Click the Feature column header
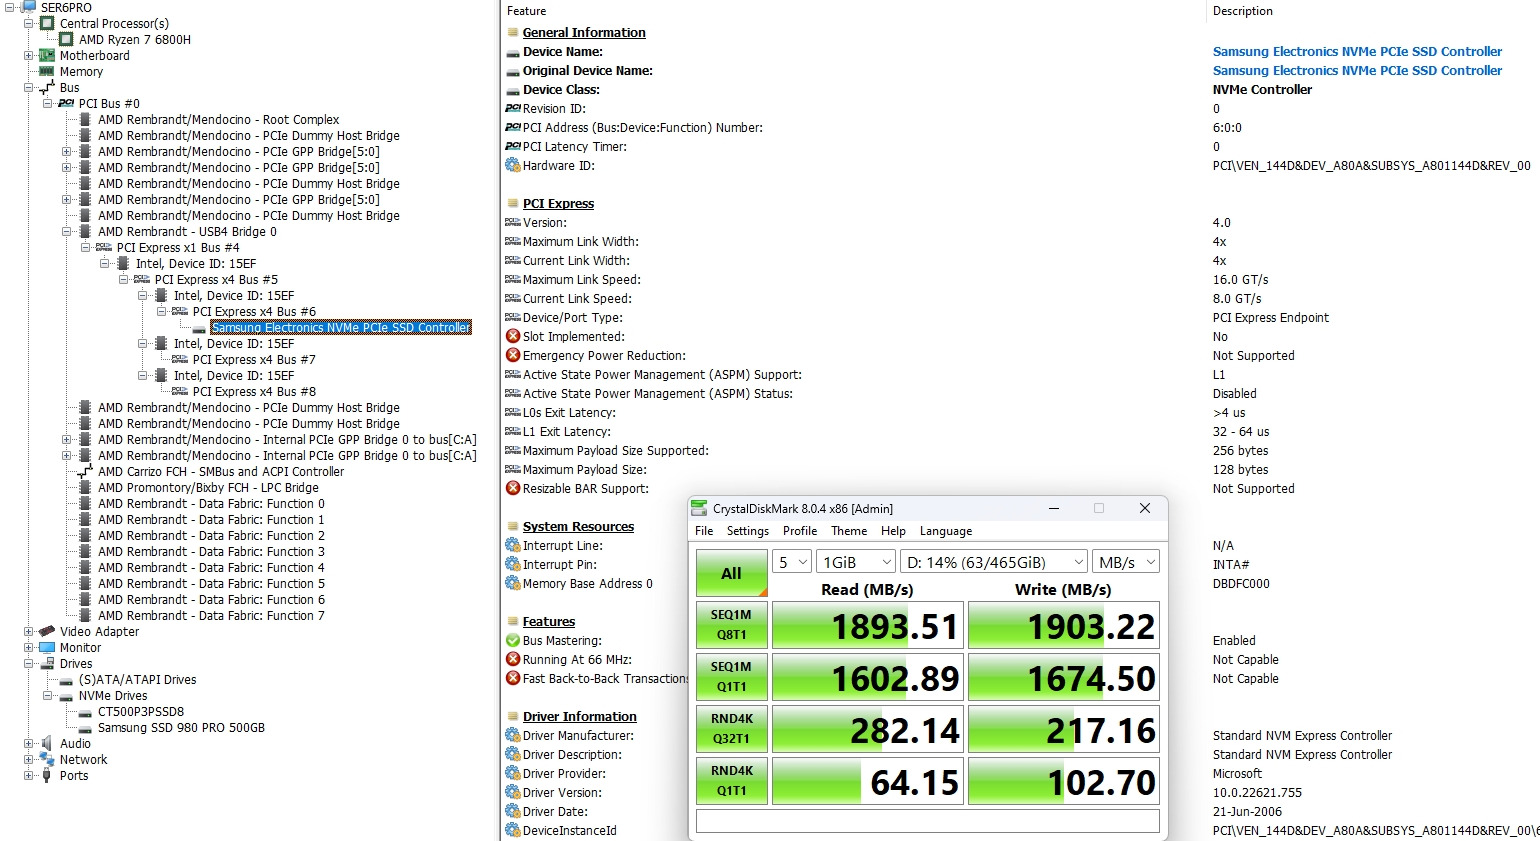The image size is (1540, 841). point(527,11)
